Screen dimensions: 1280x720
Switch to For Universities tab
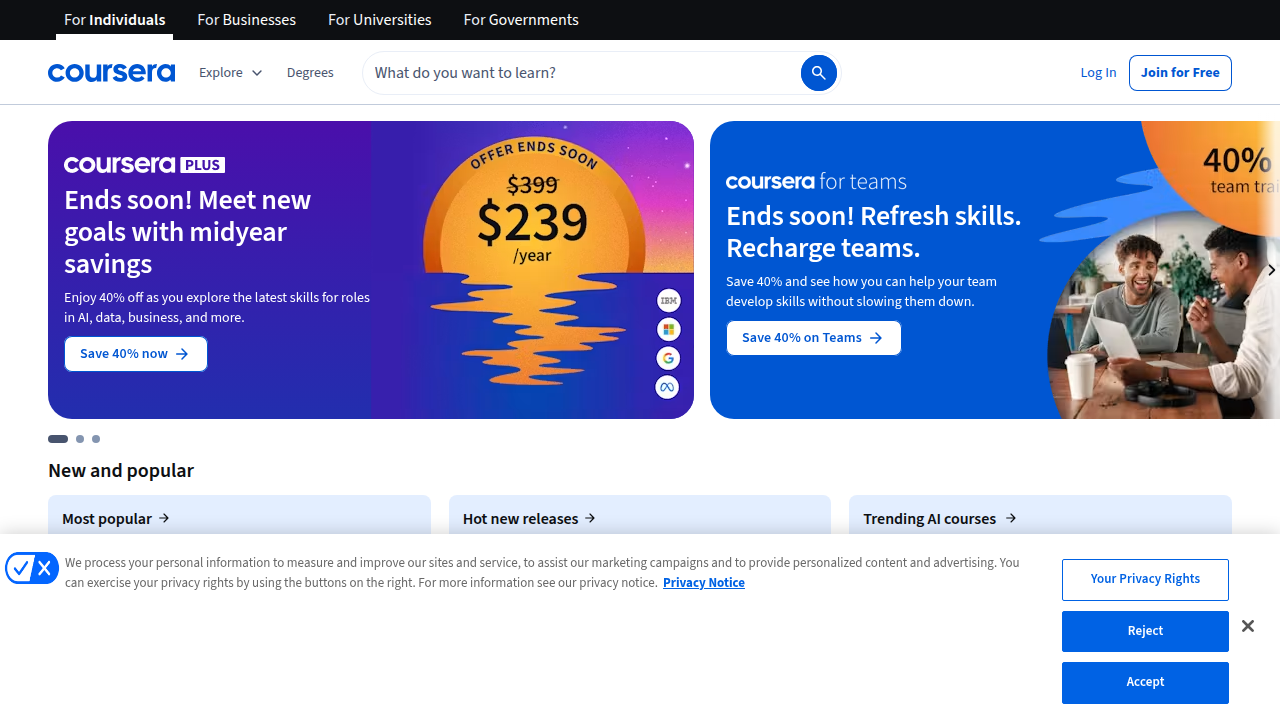(x=380, y=20)
